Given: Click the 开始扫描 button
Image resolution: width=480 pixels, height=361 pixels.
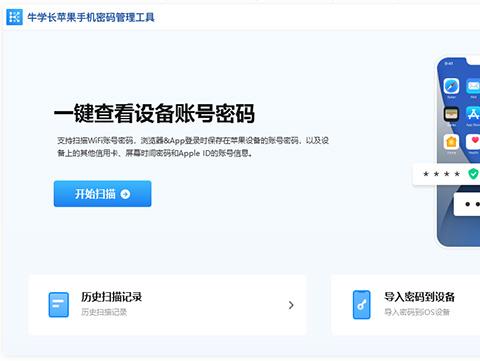Looking at the screenshot, I should click(x=102, y=194).
